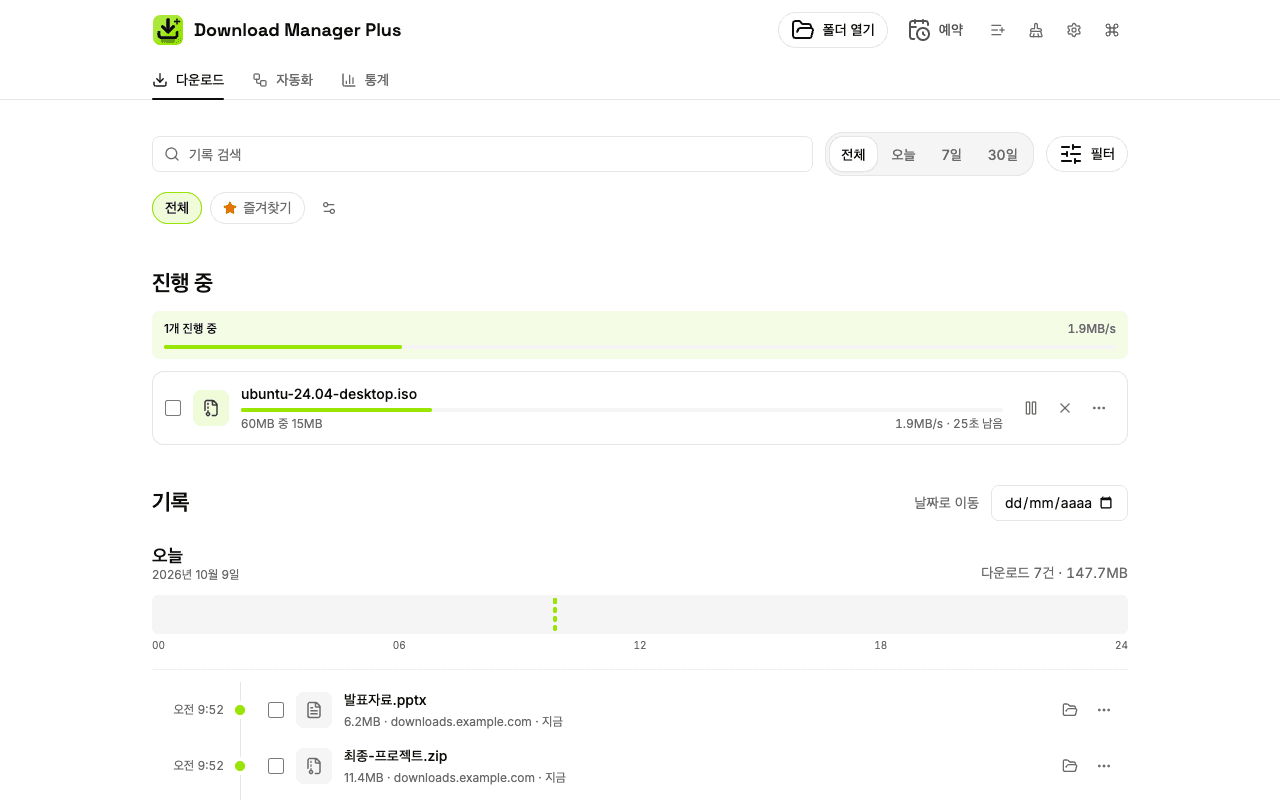Open more options for ubuntu-24.04-desktop.iso
Viewport: 1280px width, 800px height.
[1099, 408]
